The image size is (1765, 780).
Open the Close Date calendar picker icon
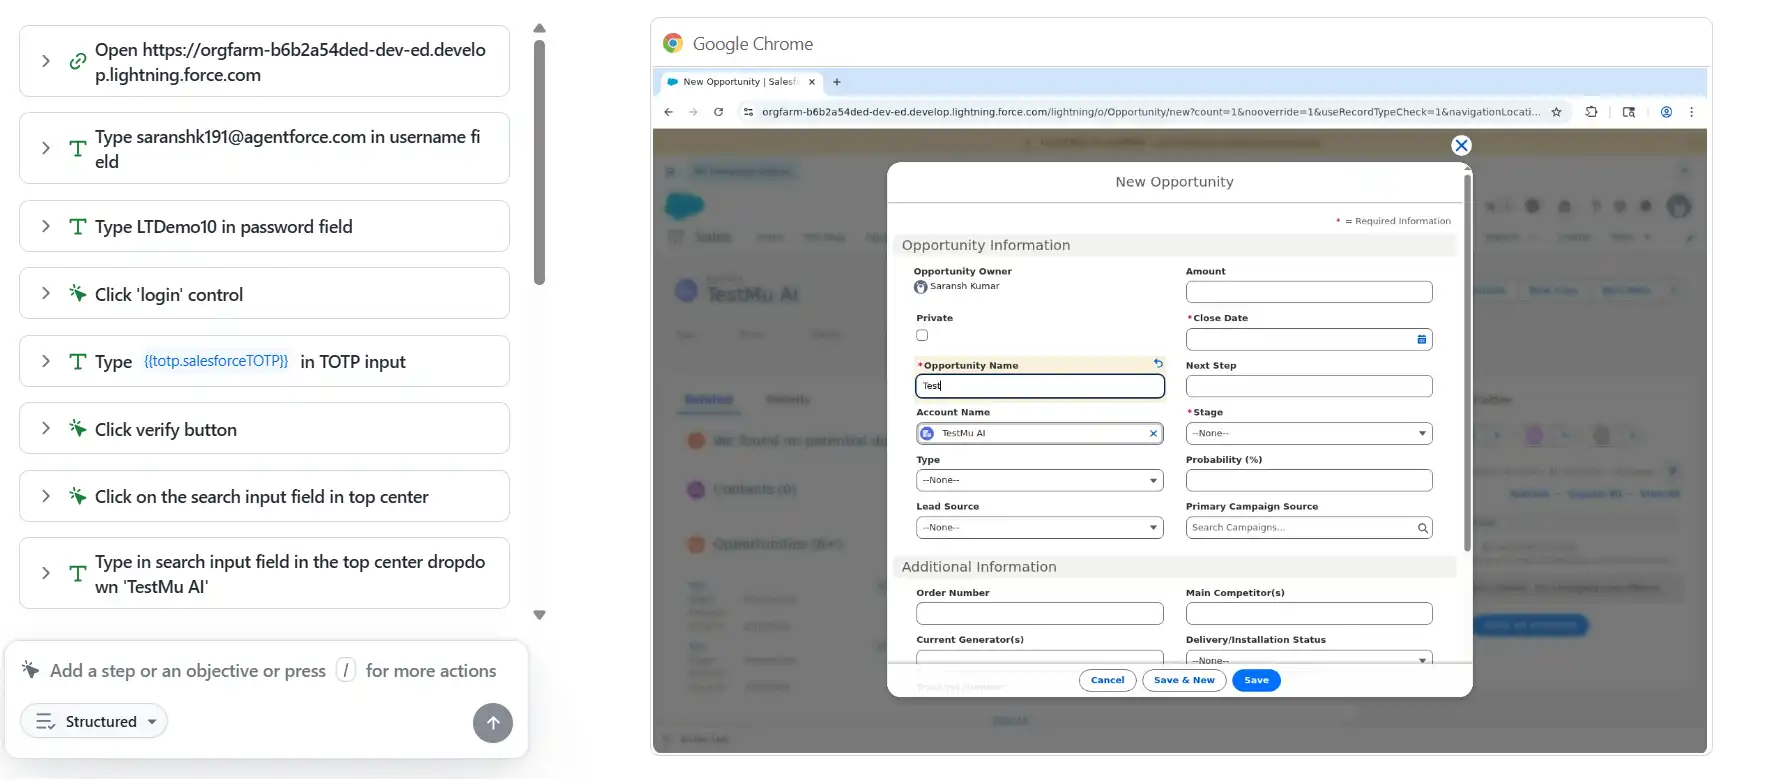tap(1421, 339)
